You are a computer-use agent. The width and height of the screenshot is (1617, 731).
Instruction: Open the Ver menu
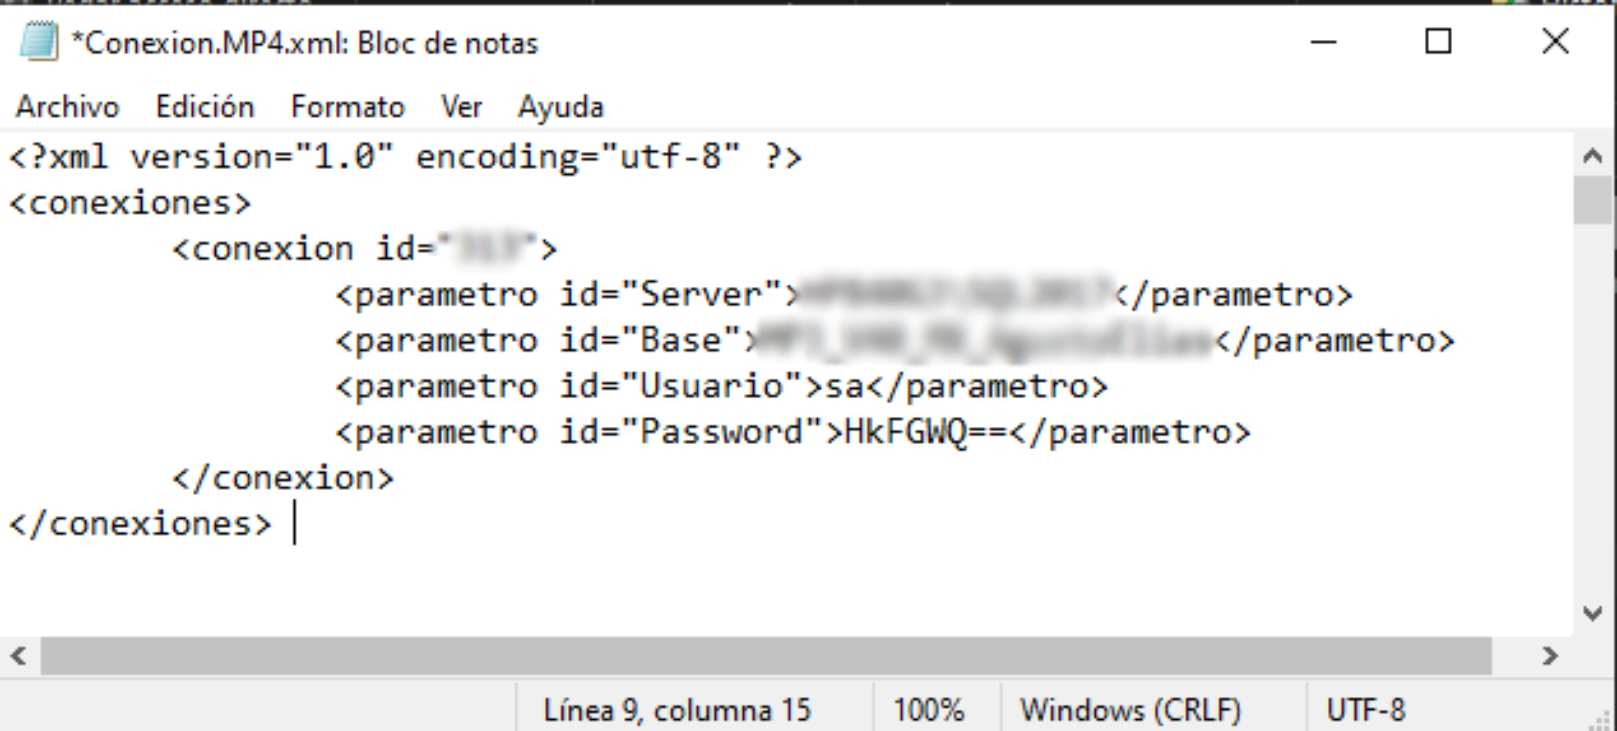pyautogui.click(x=461, y=106)
